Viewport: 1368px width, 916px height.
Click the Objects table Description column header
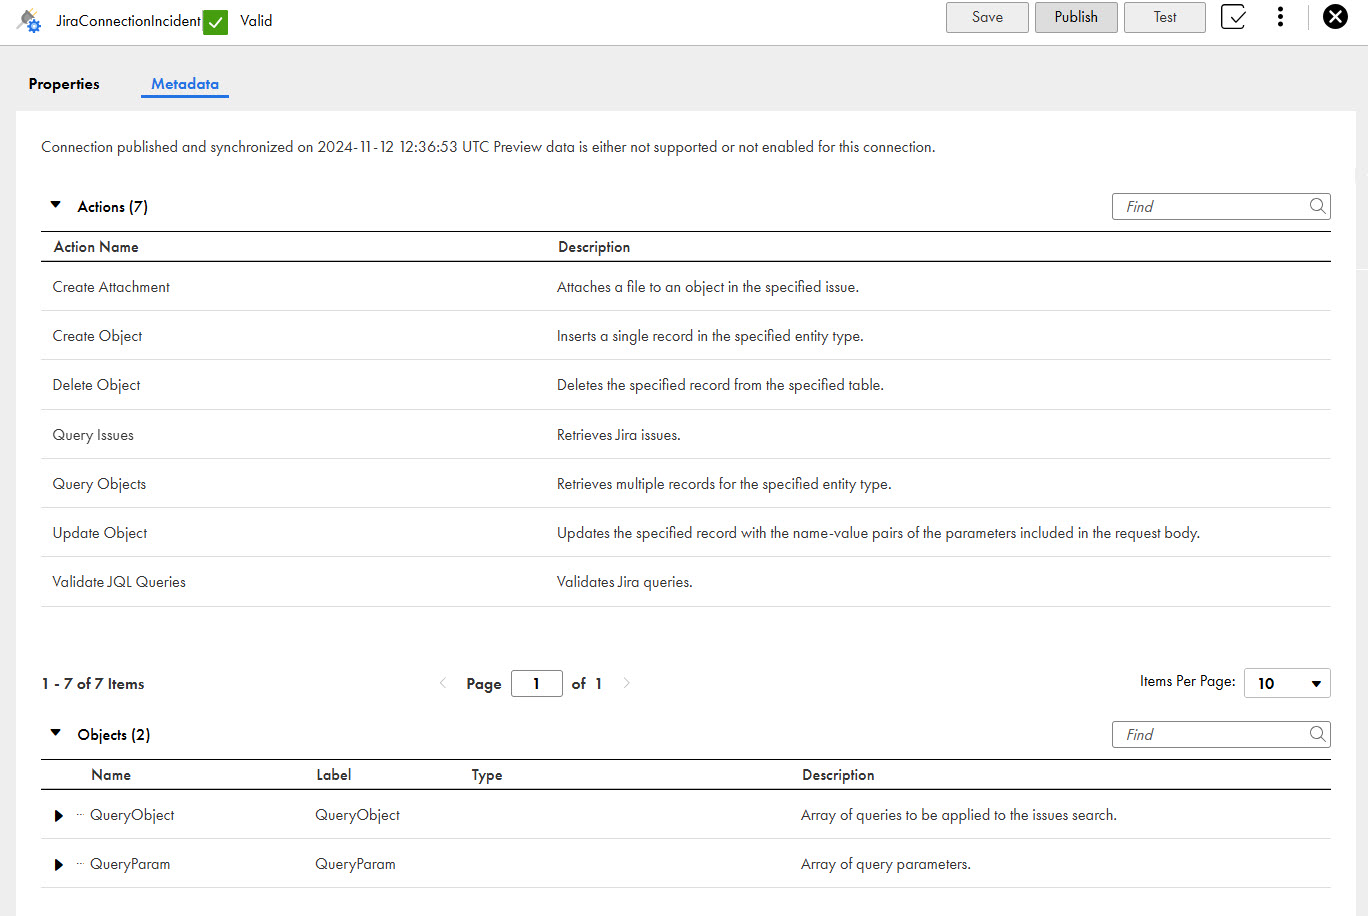[838, 775]
